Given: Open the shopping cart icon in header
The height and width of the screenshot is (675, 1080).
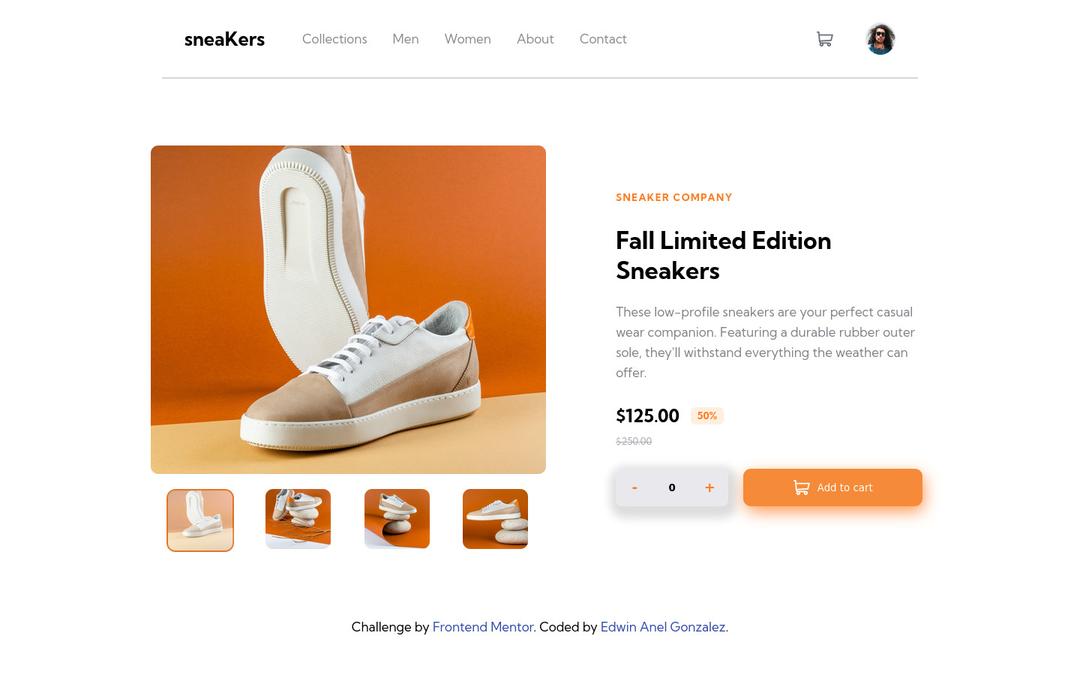Looking at the screenshot, I should pyautogui.click(x=824, y=39).
